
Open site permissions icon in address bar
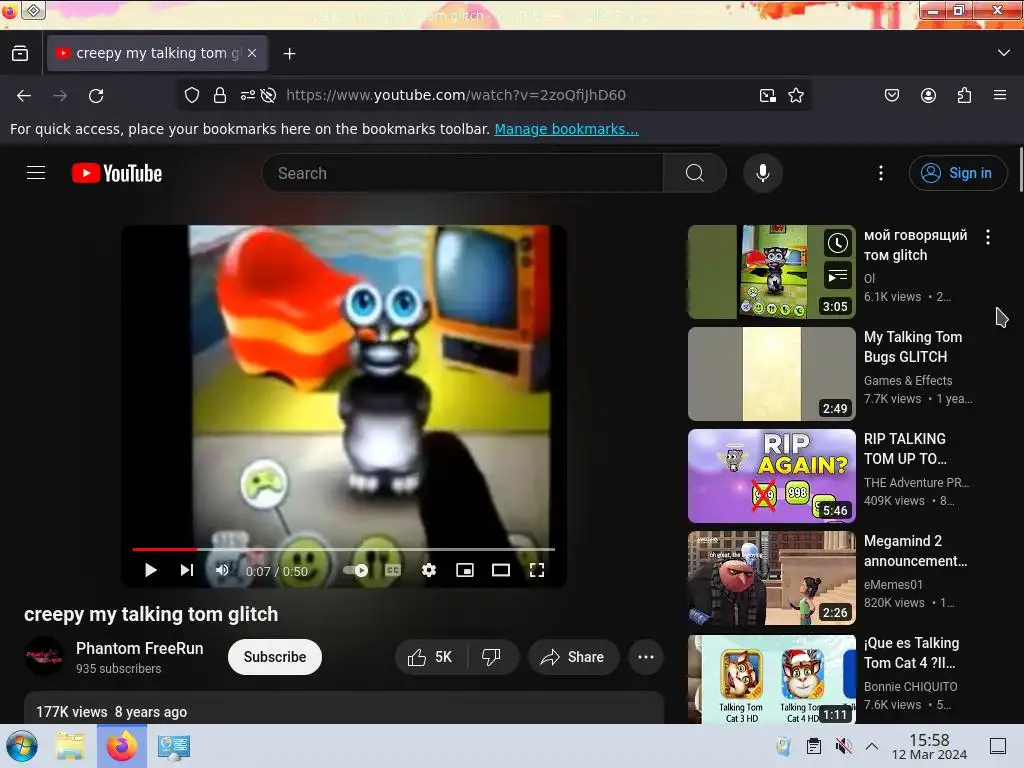[248, 95]
